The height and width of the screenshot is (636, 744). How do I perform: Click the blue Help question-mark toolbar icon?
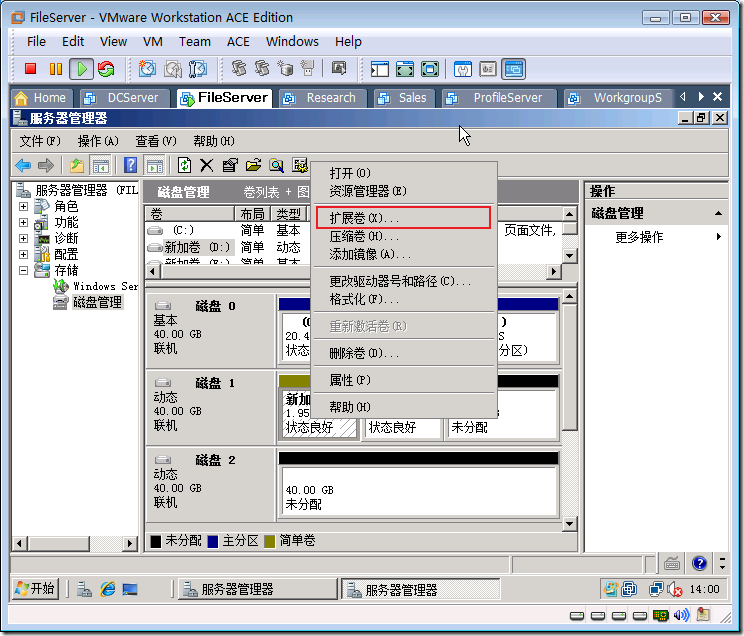(x=130, y=165)
